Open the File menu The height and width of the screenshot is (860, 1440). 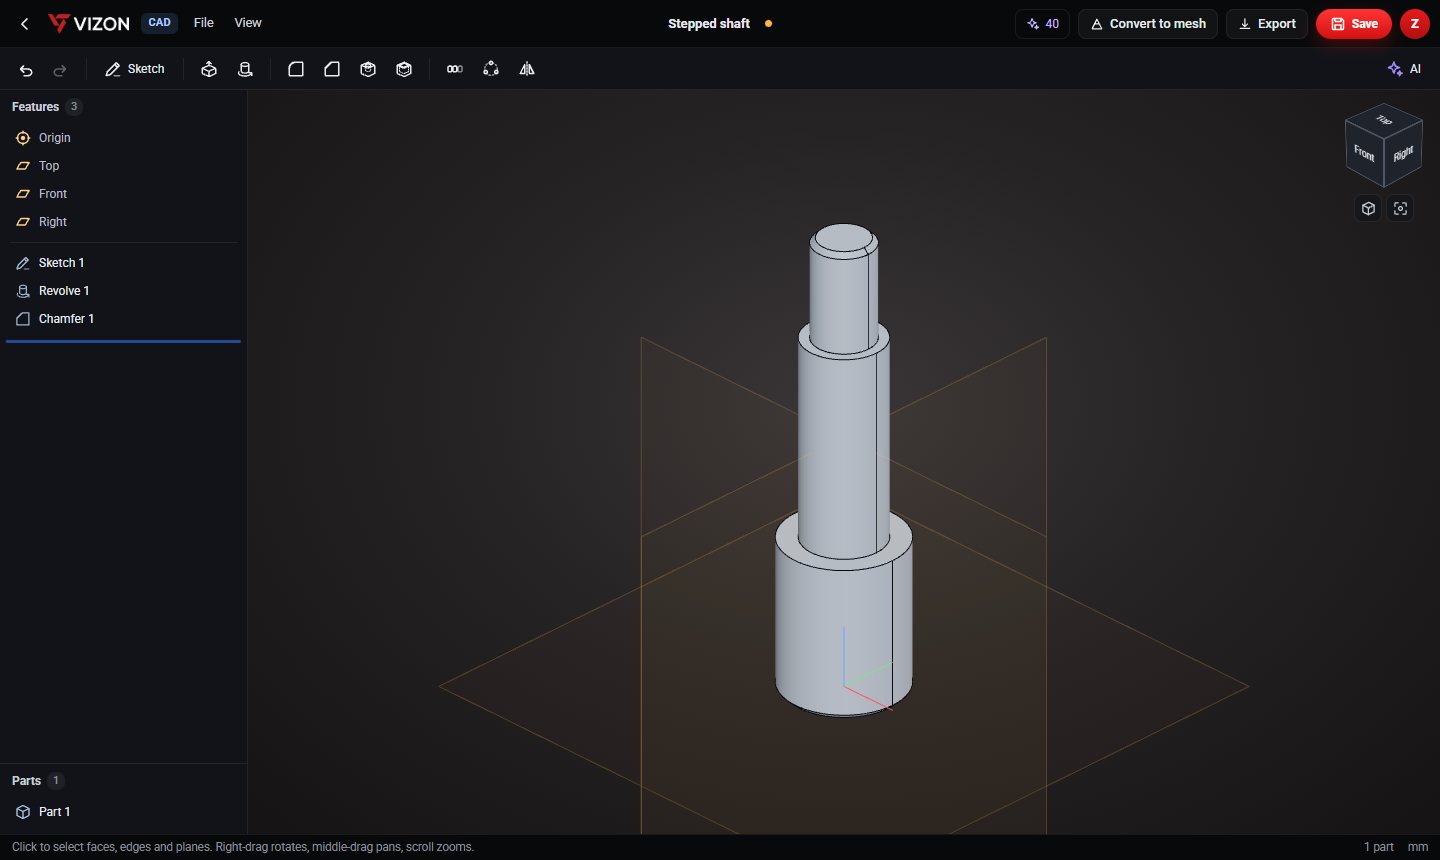[204, 22]
